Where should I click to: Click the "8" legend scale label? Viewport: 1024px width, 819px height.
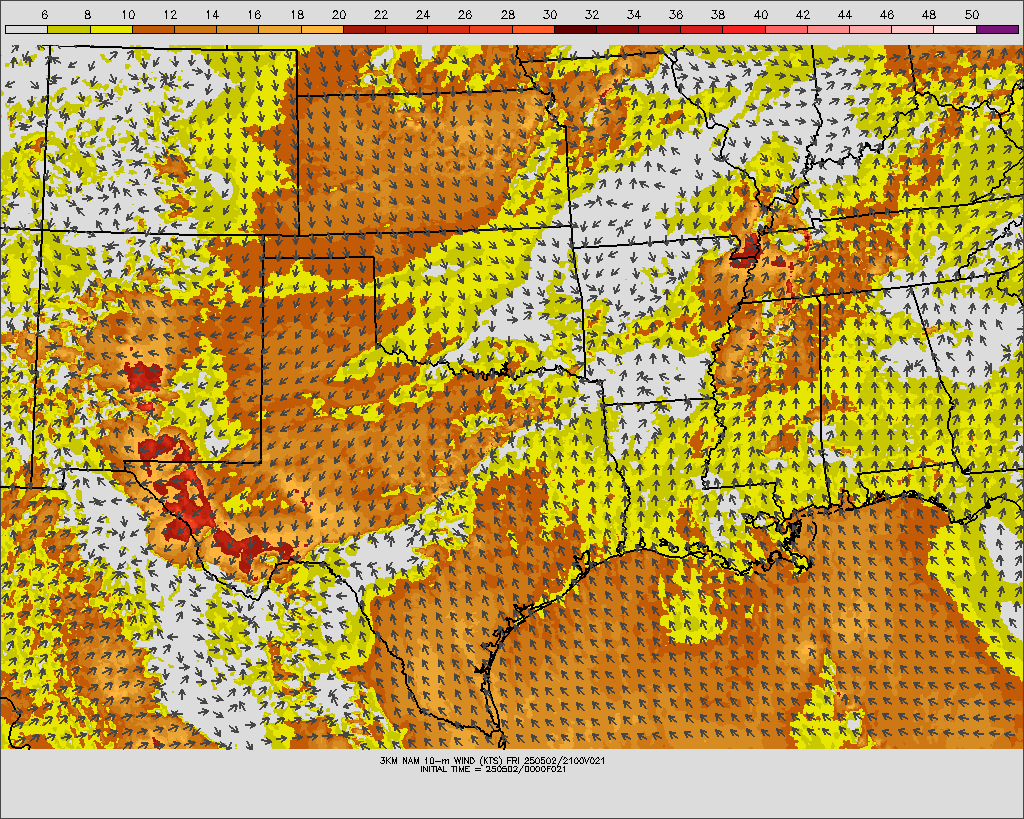pos(88,14)
